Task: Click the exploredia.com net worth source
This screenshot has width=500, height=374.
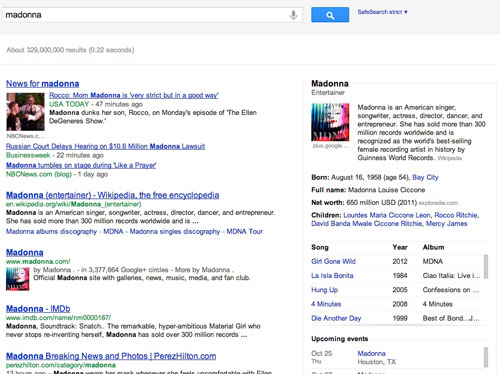Action: (438, 203)
